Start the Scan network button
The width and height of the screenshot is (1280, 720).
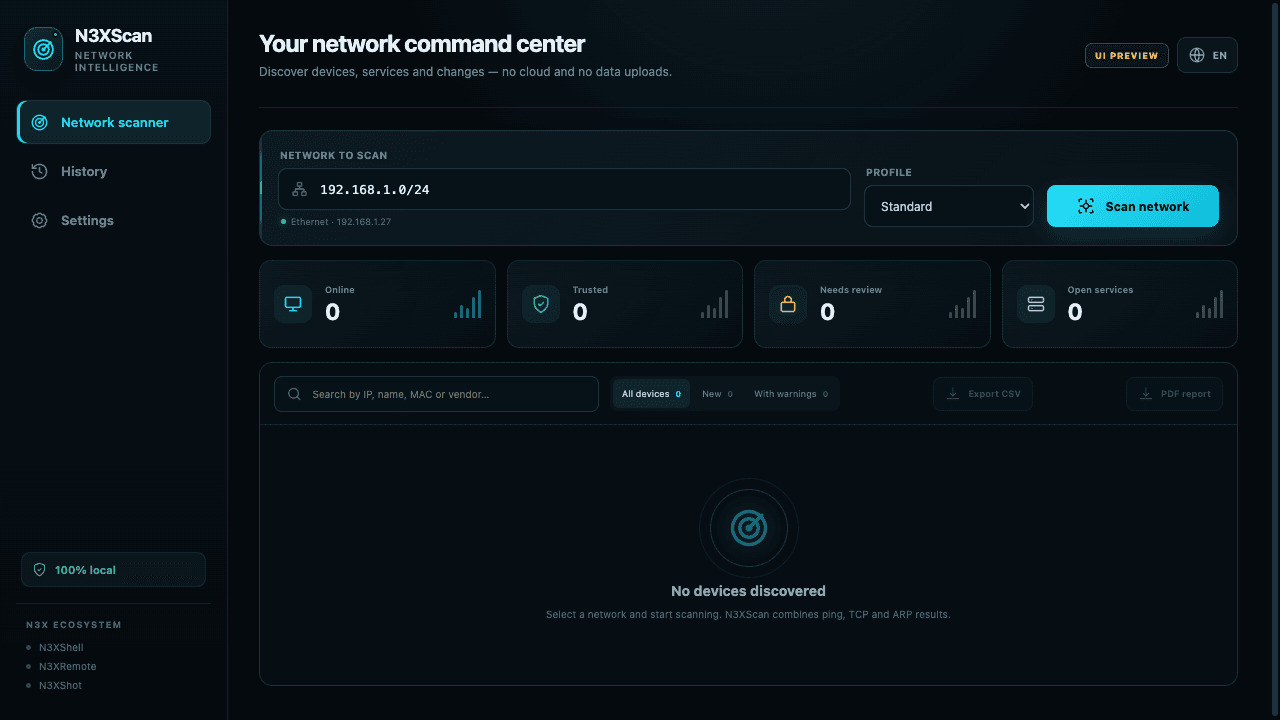pos(1133,206)
